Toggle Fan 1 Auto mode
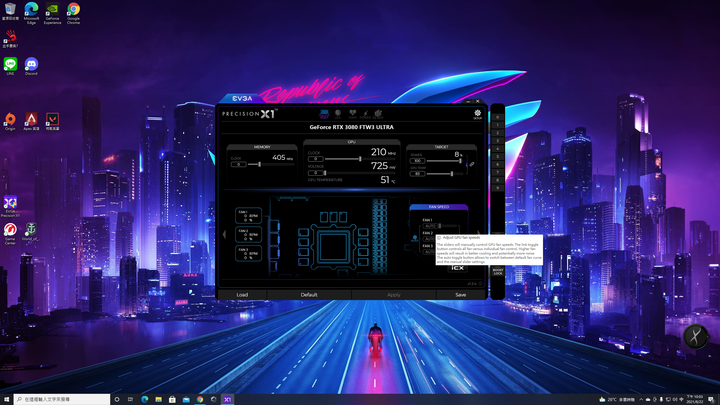720x405 pixels. [429, 226]
